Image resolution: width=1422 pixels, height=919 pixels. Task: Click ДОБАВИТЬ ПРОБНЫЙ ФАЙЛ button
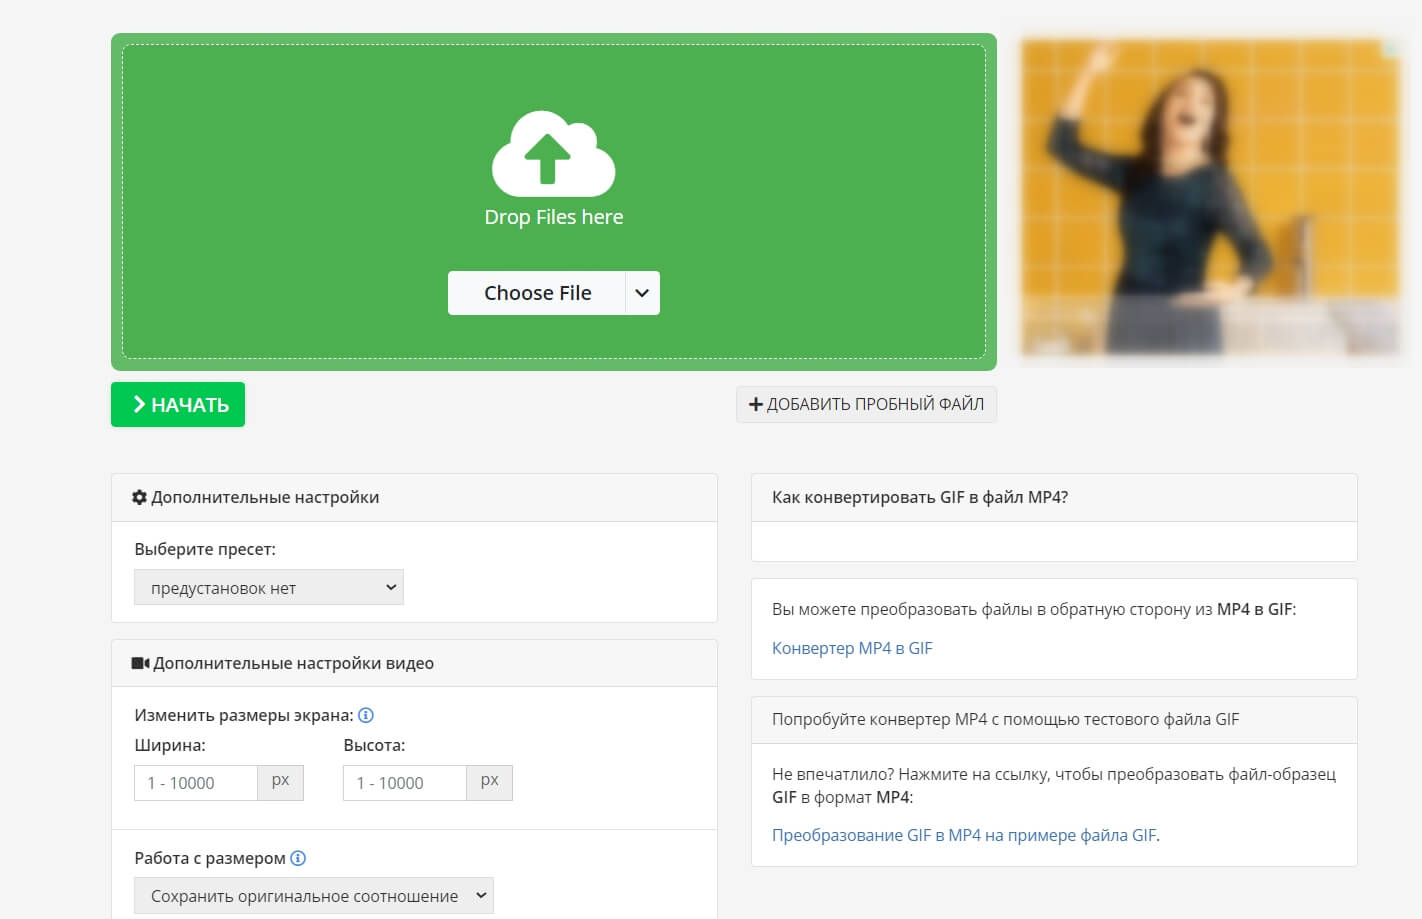[866, 404]
